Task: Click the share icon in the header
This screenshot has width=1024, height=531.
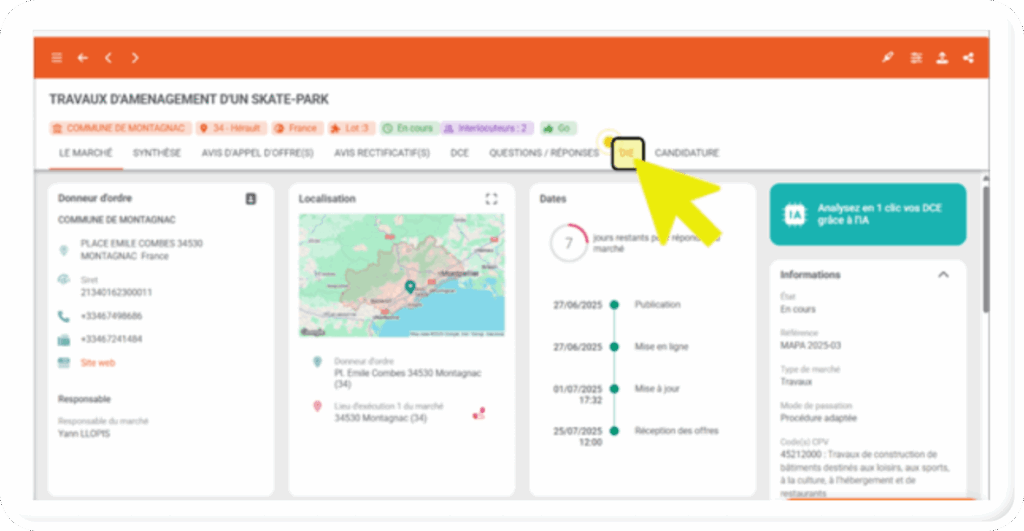Action: click(968, 58)
